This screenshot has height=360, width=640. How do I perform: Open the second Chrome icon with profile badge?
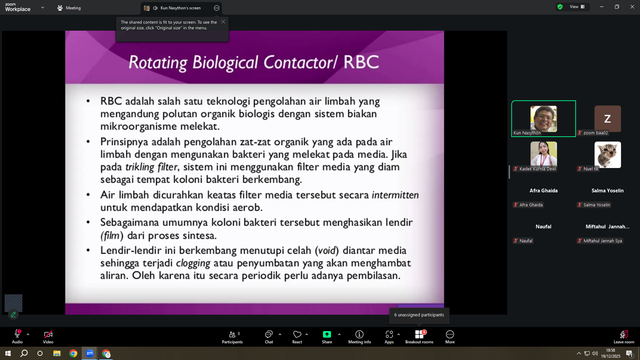coord(106,353)
